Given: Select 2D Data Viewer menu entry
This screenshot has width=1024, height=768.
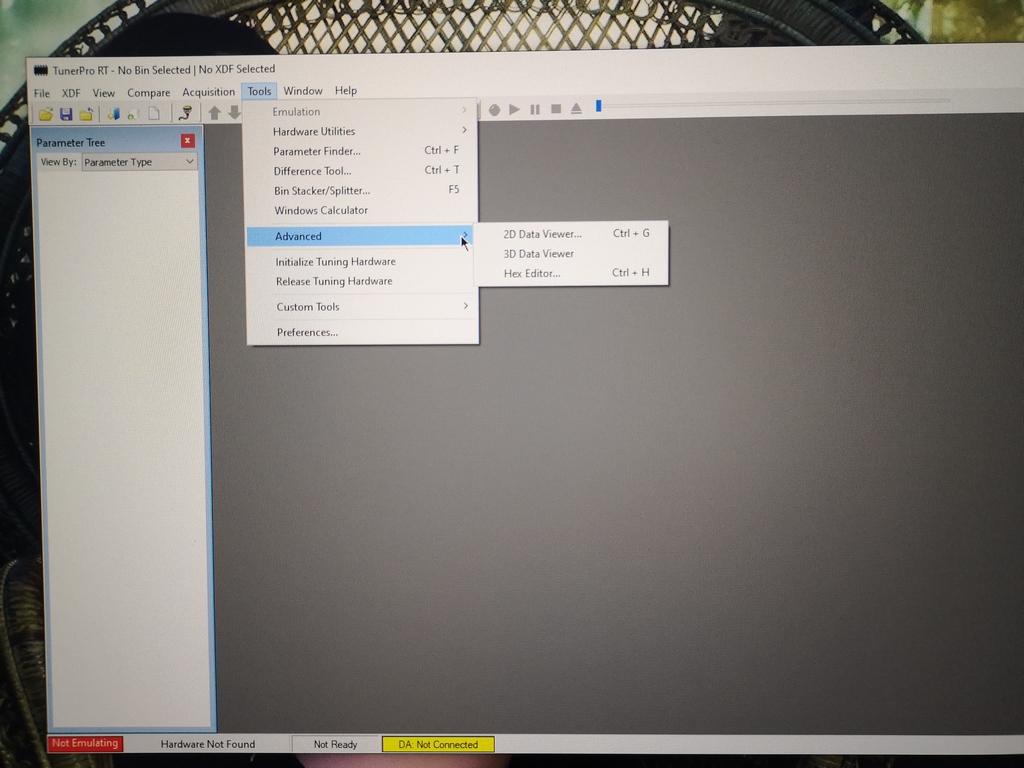Looking at the screenshot, I should pos(542,234).
